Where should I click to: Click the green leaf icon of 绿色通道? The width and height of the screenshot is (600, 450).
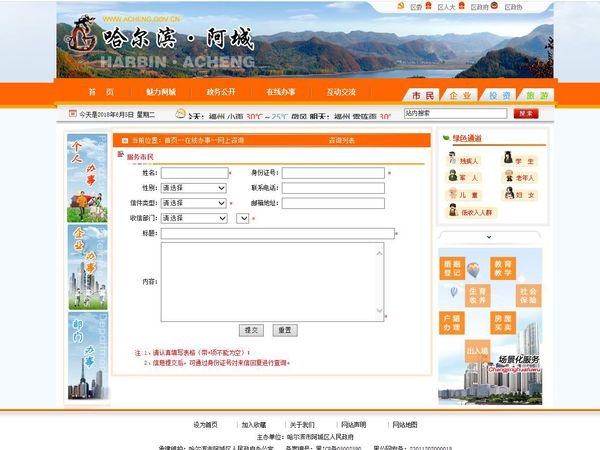pos(446,138)
